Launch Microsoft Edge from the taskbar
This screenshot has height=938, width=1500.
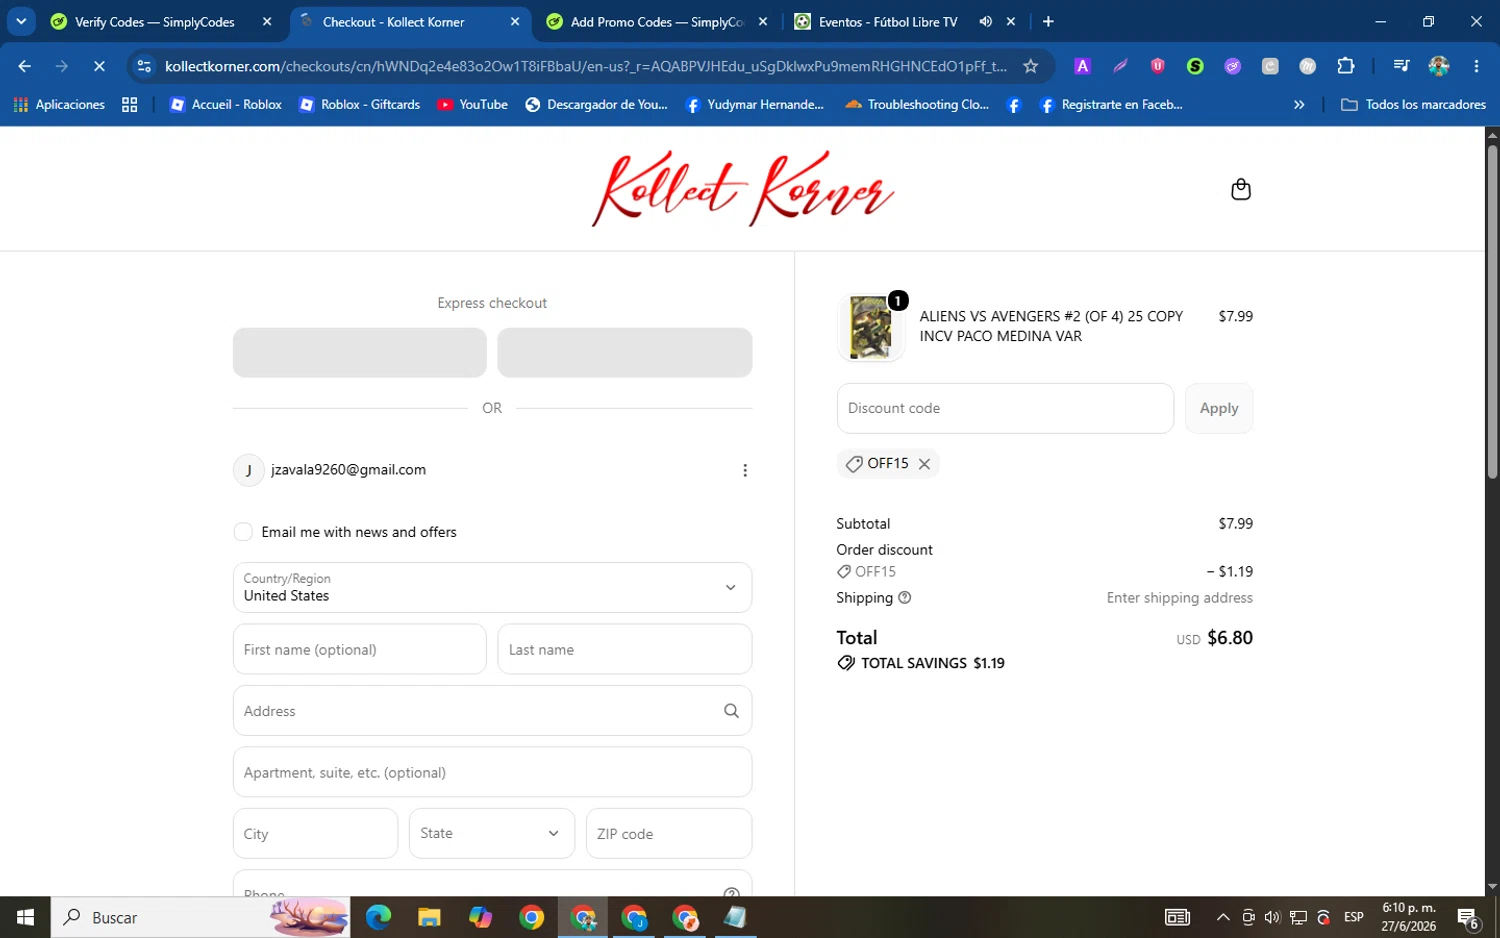(x=378, y=917)
